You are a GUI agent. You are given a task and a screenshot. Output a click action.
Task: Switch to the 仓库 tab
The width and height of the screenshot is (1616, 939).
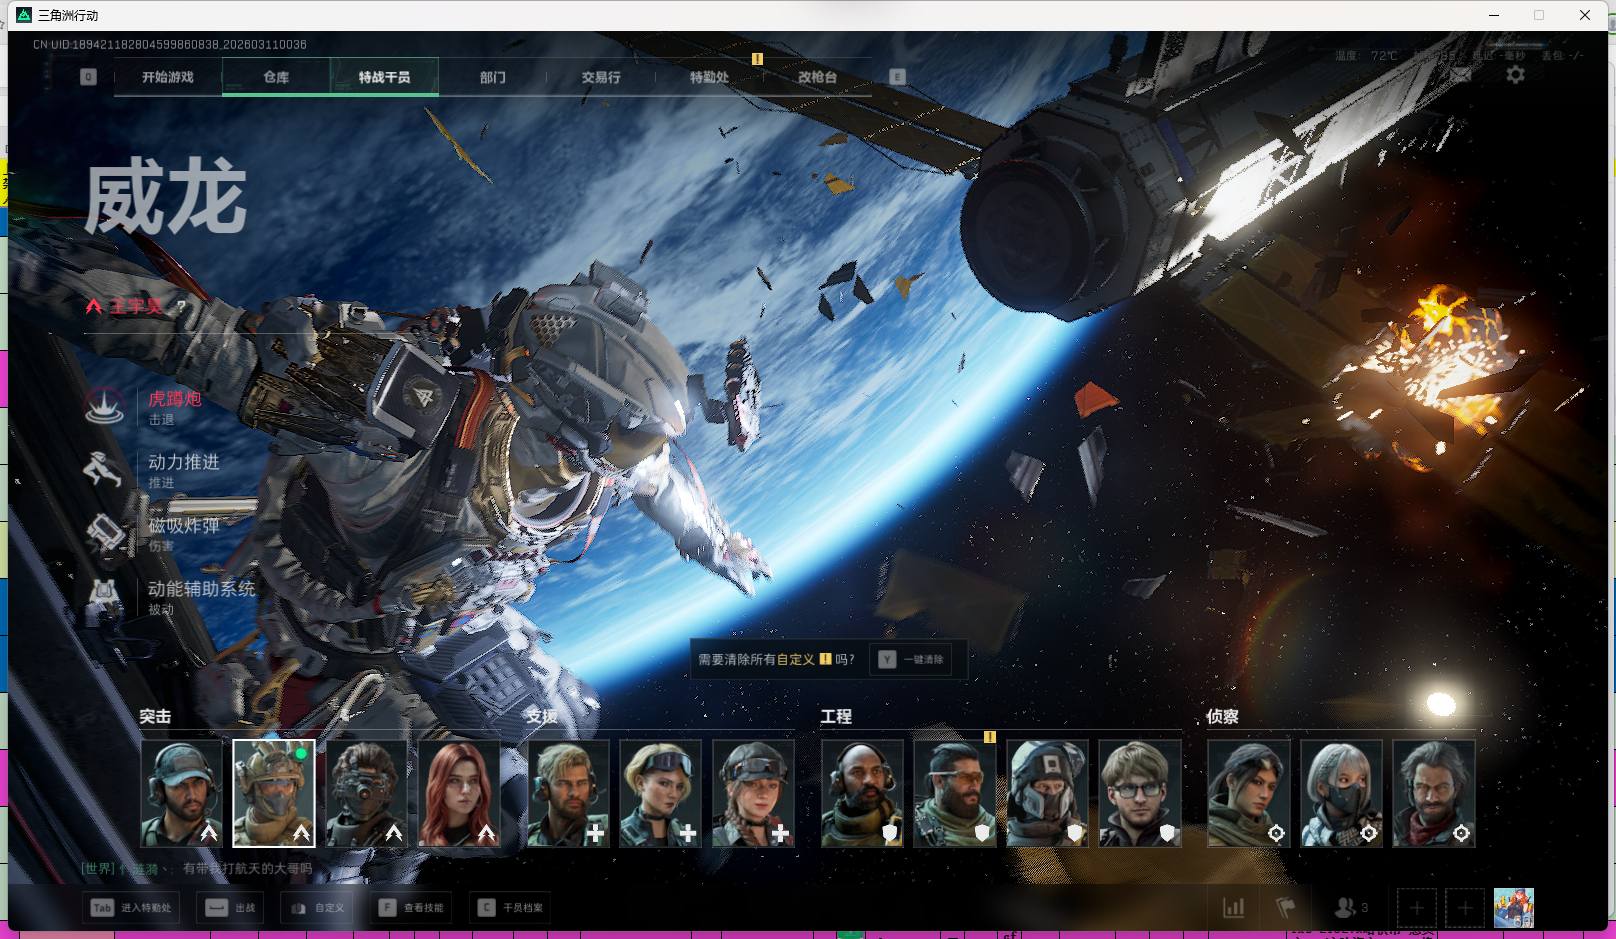[x=276, y=77]
